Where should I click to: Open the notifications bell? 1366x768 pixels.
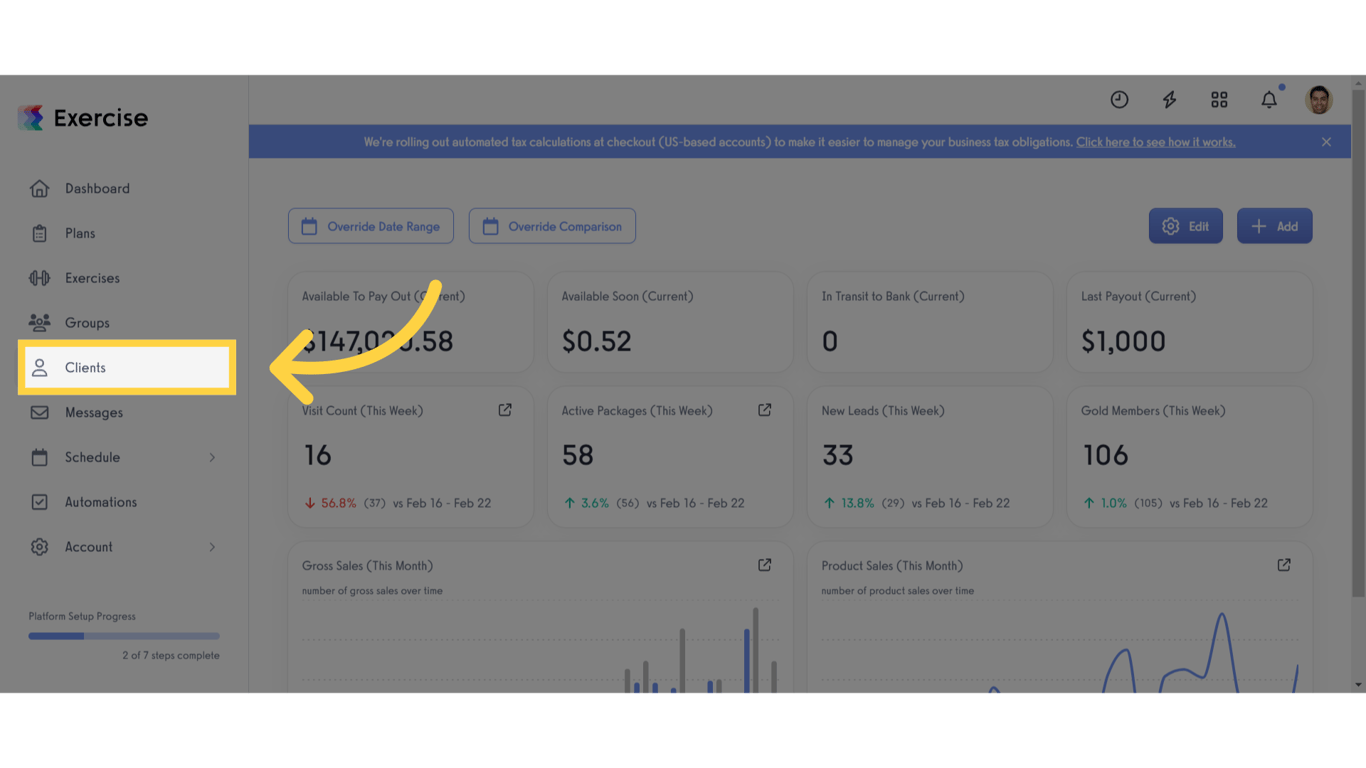pos(1268,99)
